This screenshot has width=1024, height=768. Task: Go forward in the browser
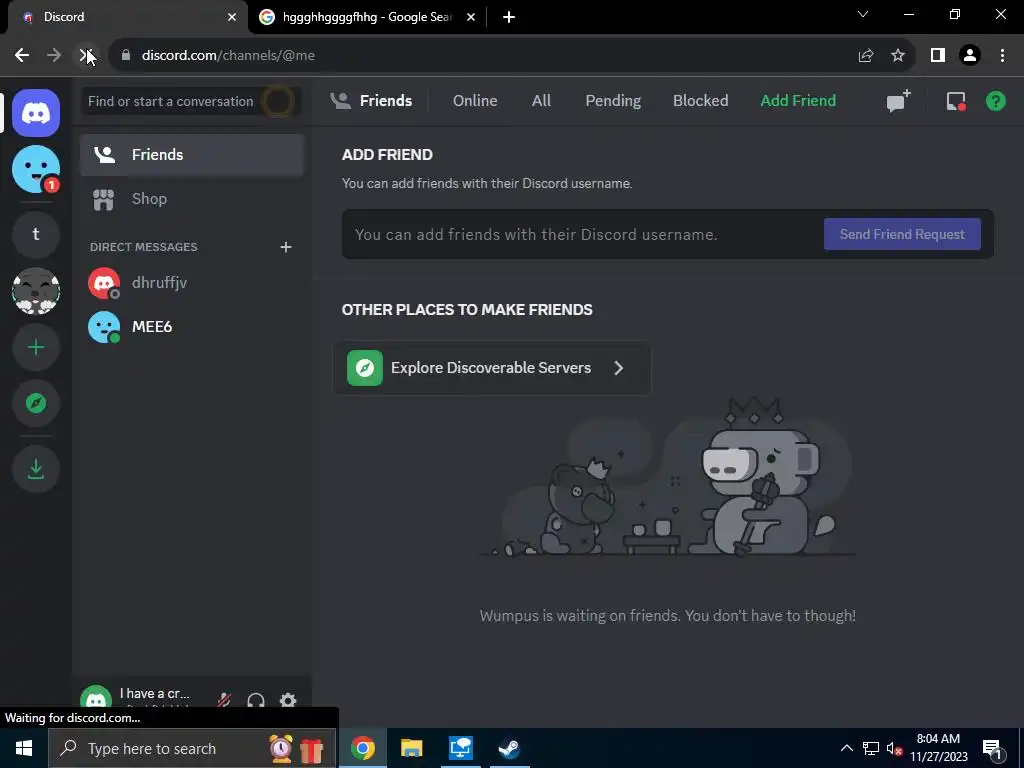pos(54,56)
